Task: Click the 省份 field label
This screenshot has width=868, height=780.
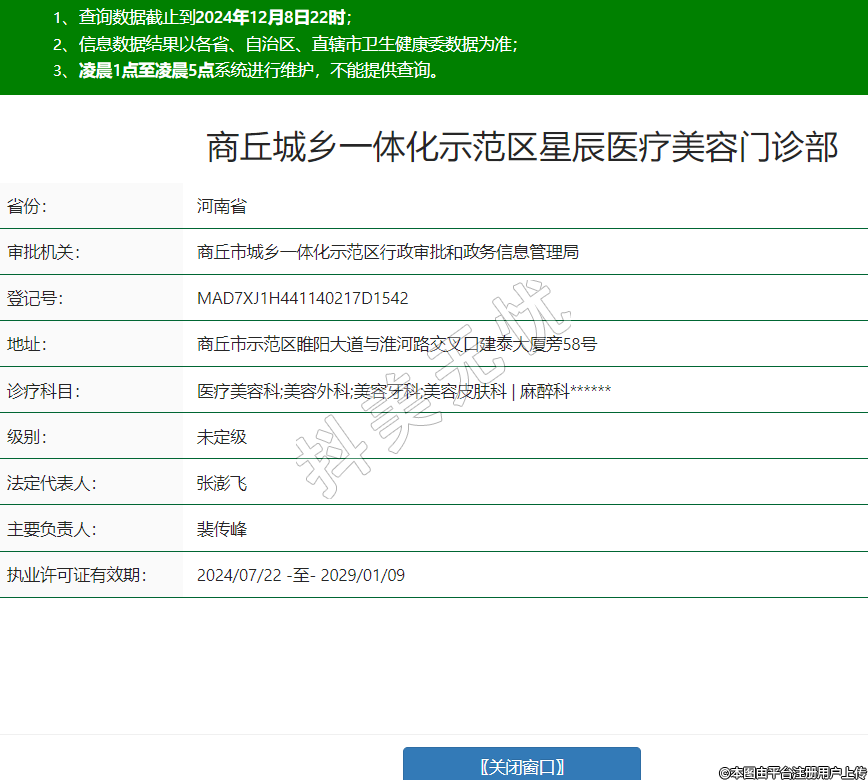Action: click(x=27, y=207)
